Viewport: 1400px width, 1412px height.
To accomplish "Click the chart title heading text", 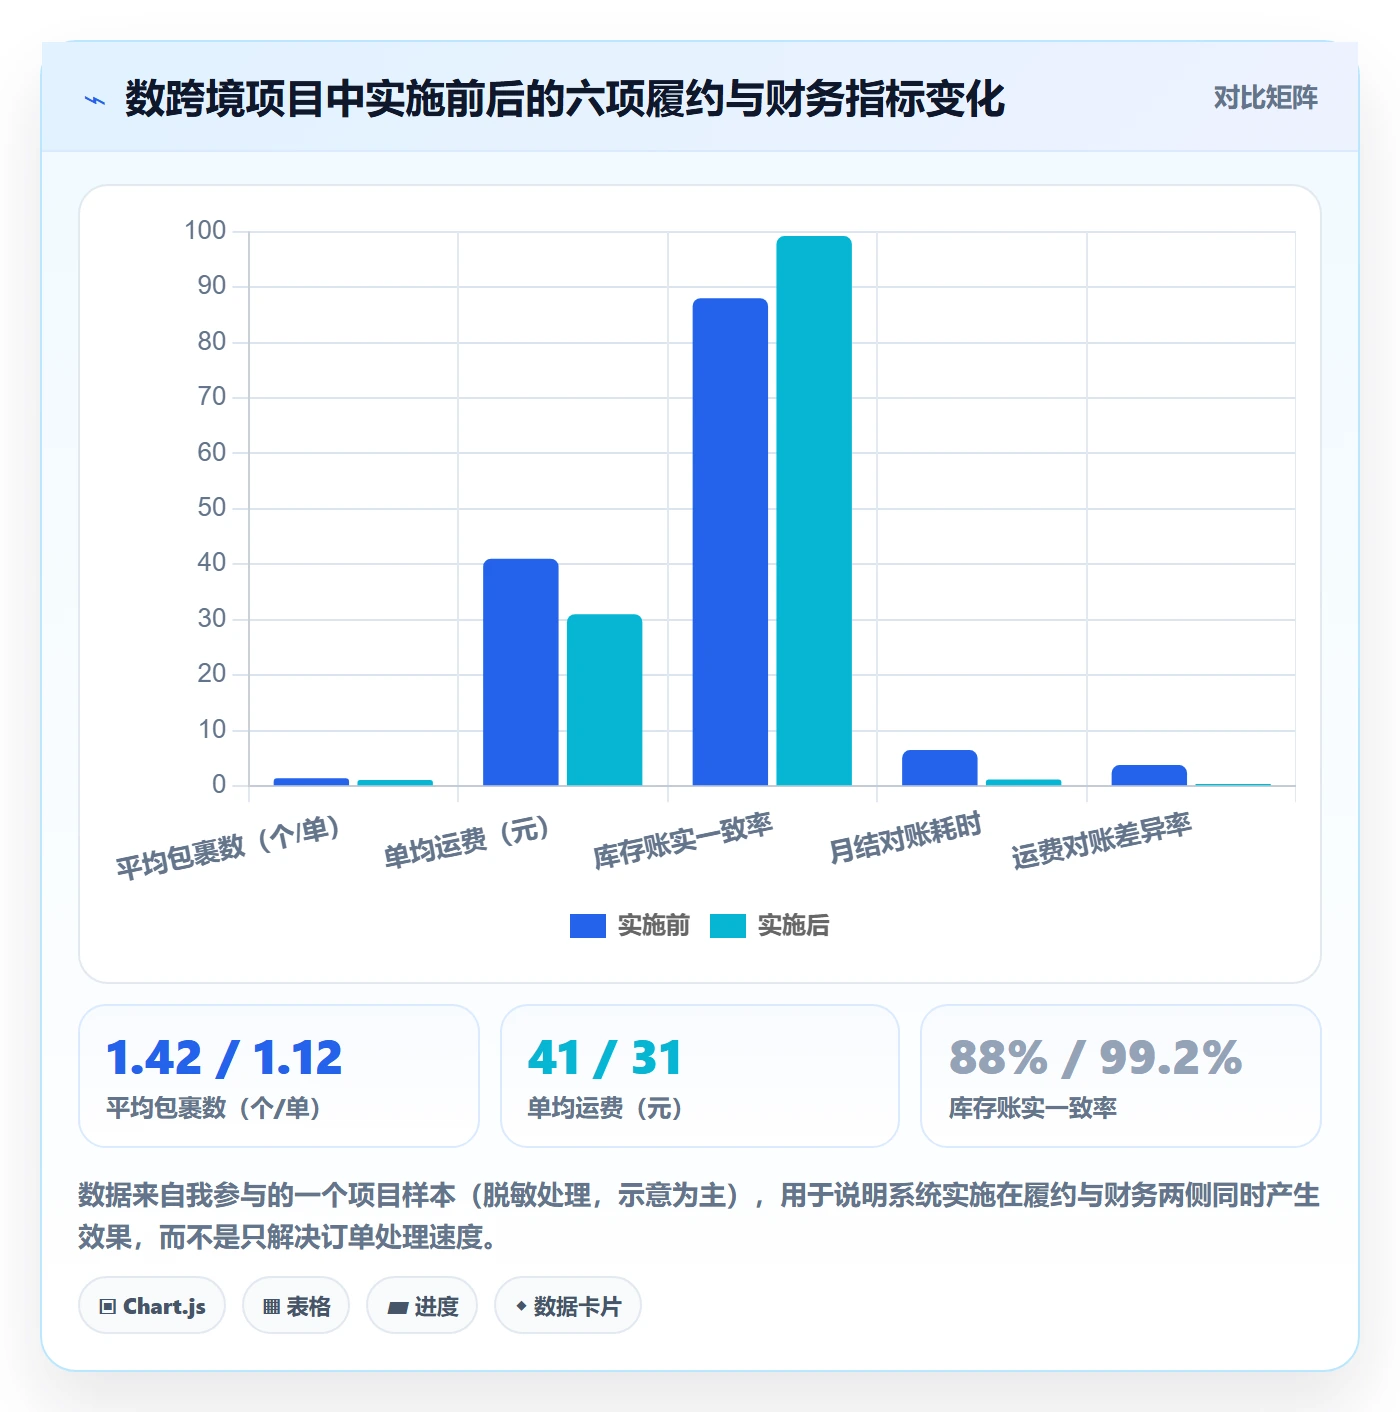I will tap(564, 99).
